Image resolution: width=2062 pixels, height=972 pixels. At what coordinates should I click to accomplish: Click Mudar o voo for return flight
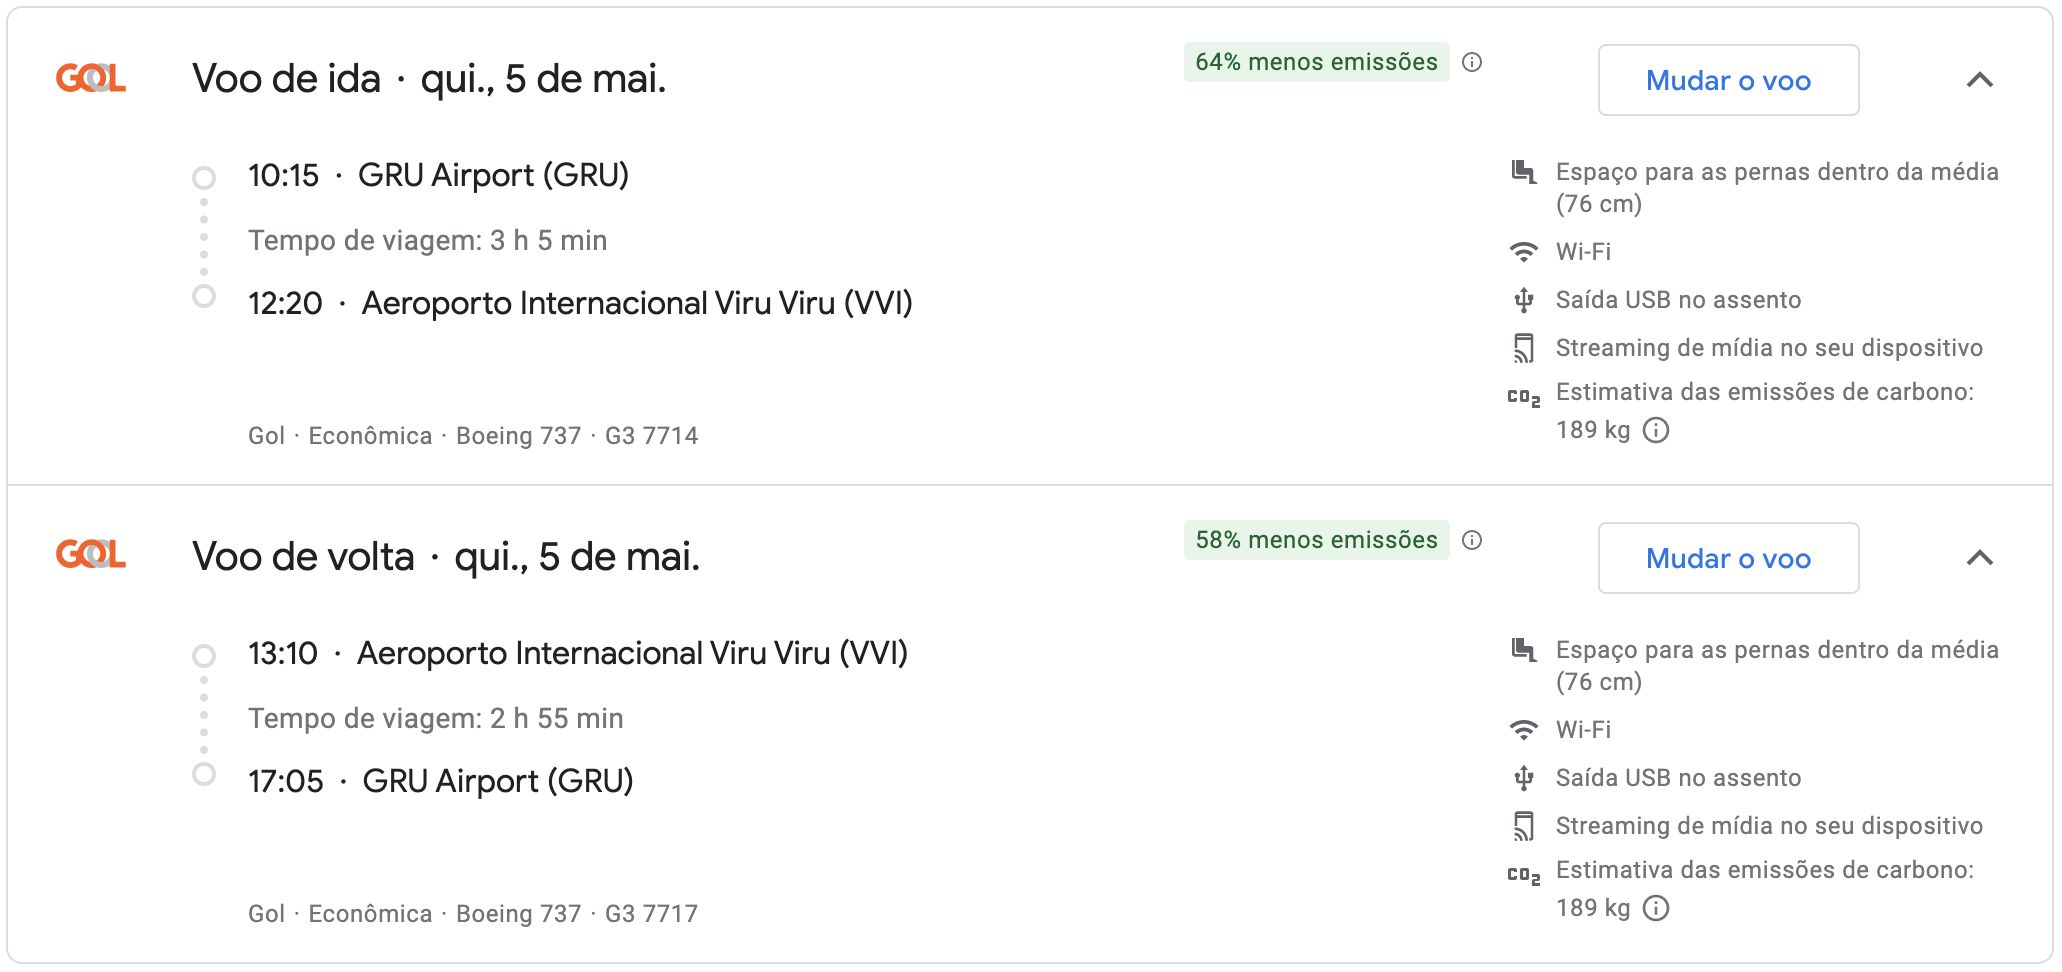tap(1728, 558)
